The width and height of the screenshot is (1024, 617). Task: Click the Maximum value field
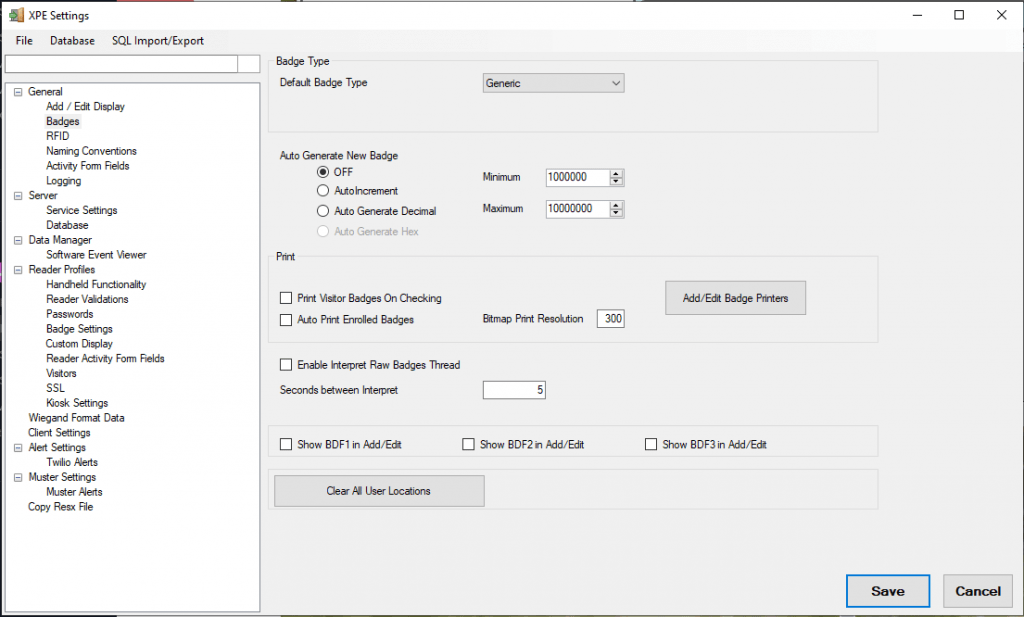coord(578,209)
